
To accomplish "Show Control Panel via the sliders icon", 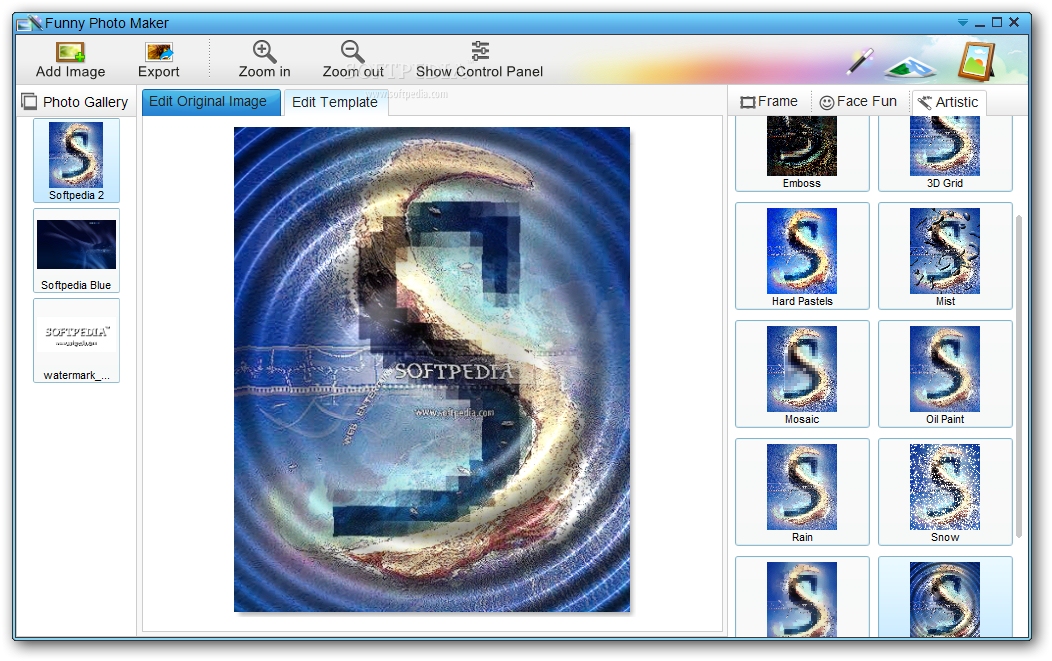I will pyautogui.click(x=480, y=51).
